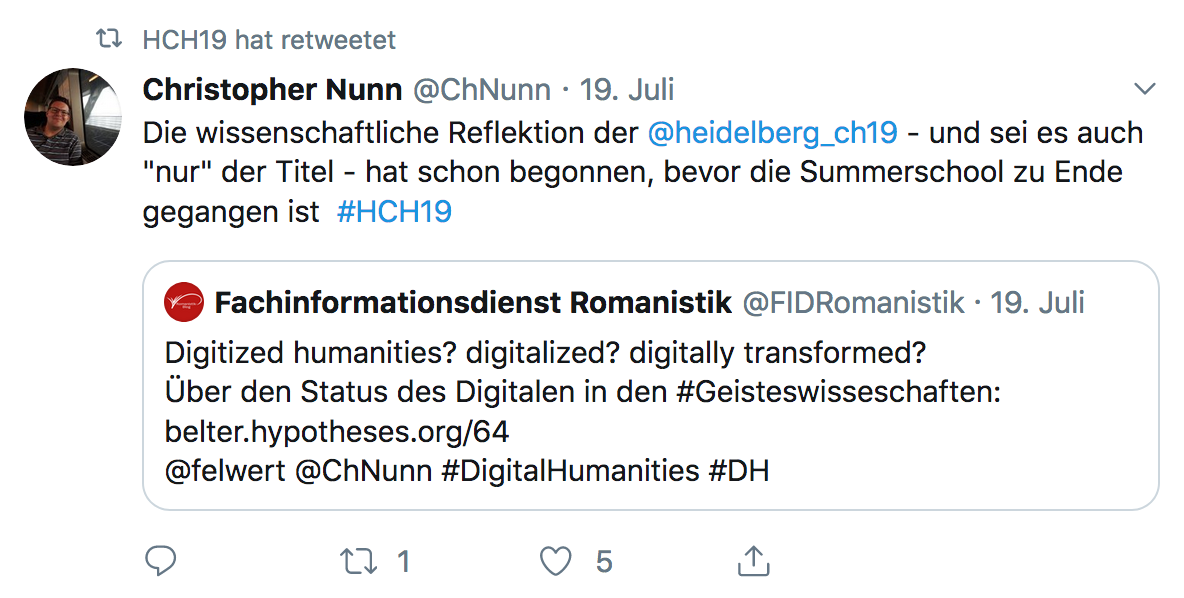1184x598 pixels.
Task: Click the belter.hypotheses.org/64 link text
Action: (x=337, y=431)
